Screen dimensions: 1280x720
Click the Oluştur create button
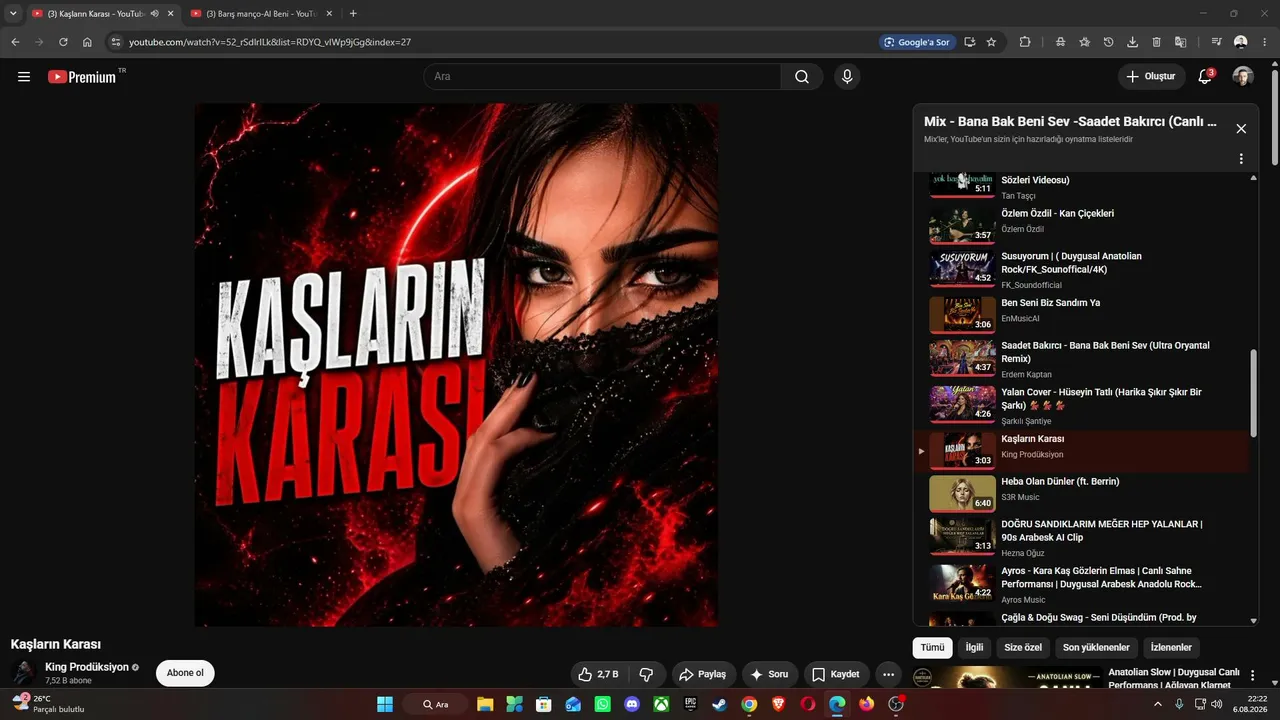(1151, 77)
